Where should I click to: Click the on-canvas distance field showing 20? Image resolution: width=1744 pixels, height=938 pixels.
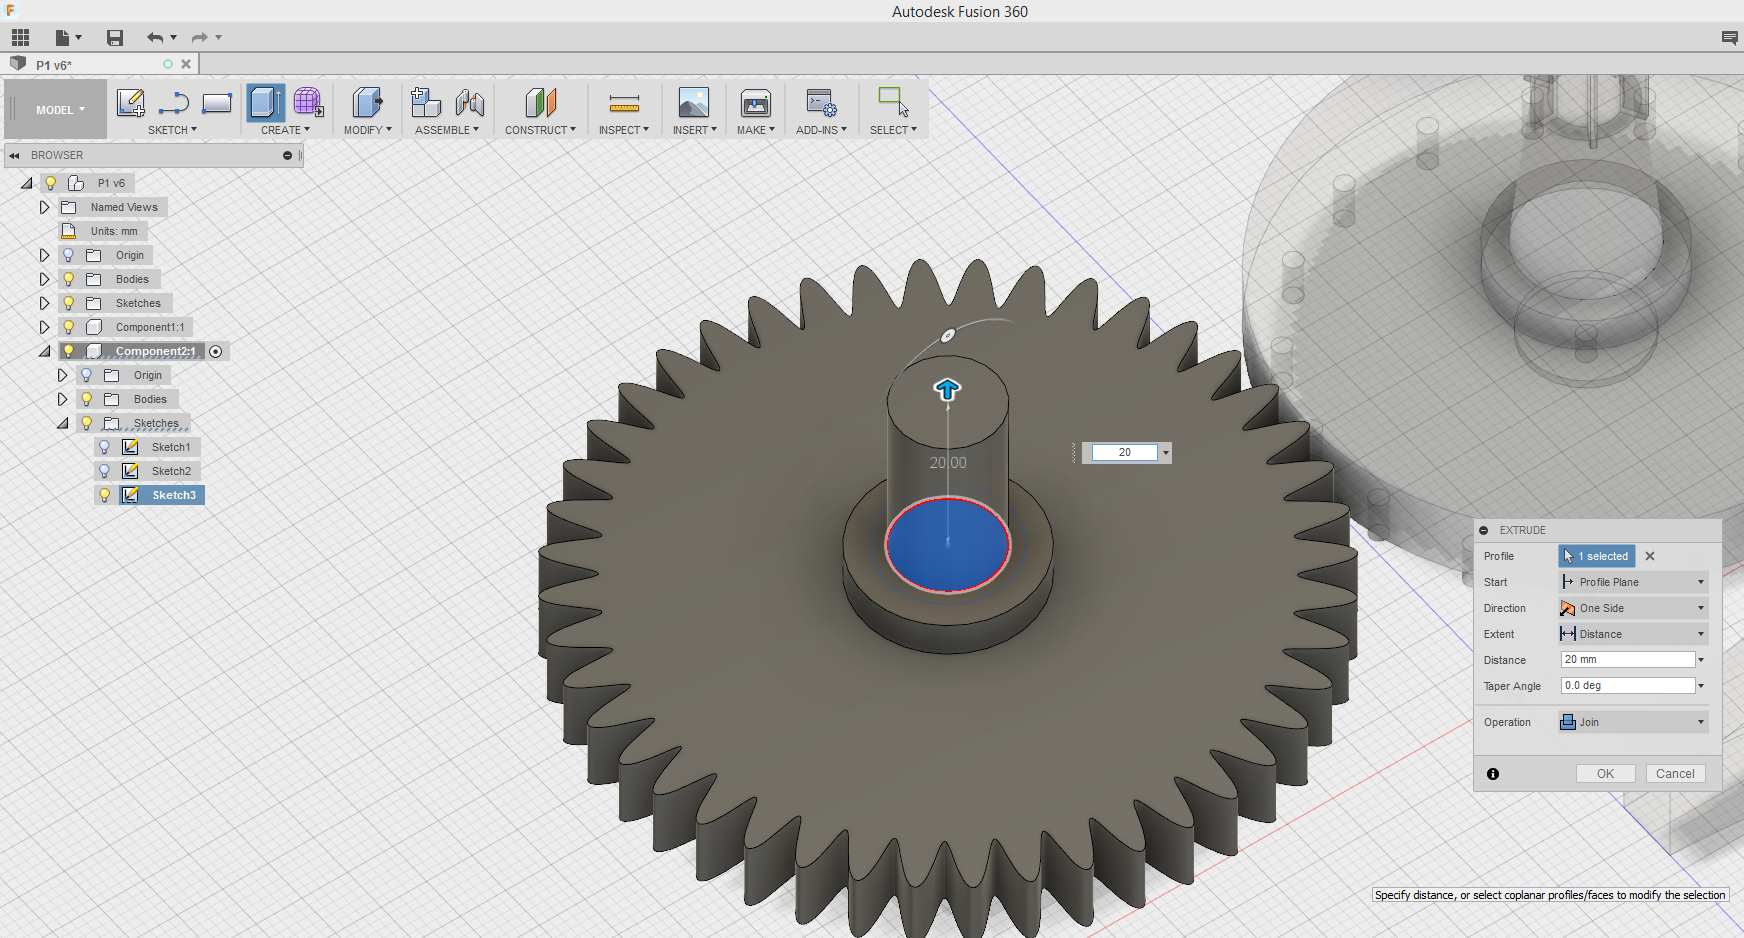pos(1125,453)
